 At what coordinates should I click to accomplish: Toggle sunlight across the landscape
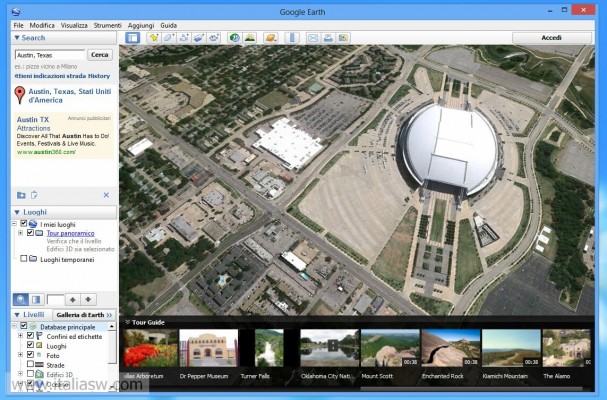(250, 38)
